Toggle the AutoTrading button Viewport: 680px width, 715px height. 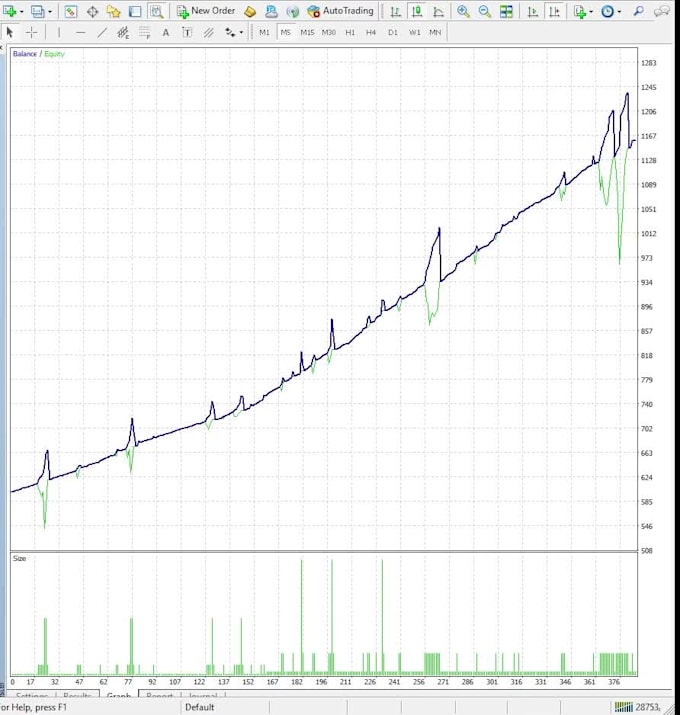tap(340, 11)
